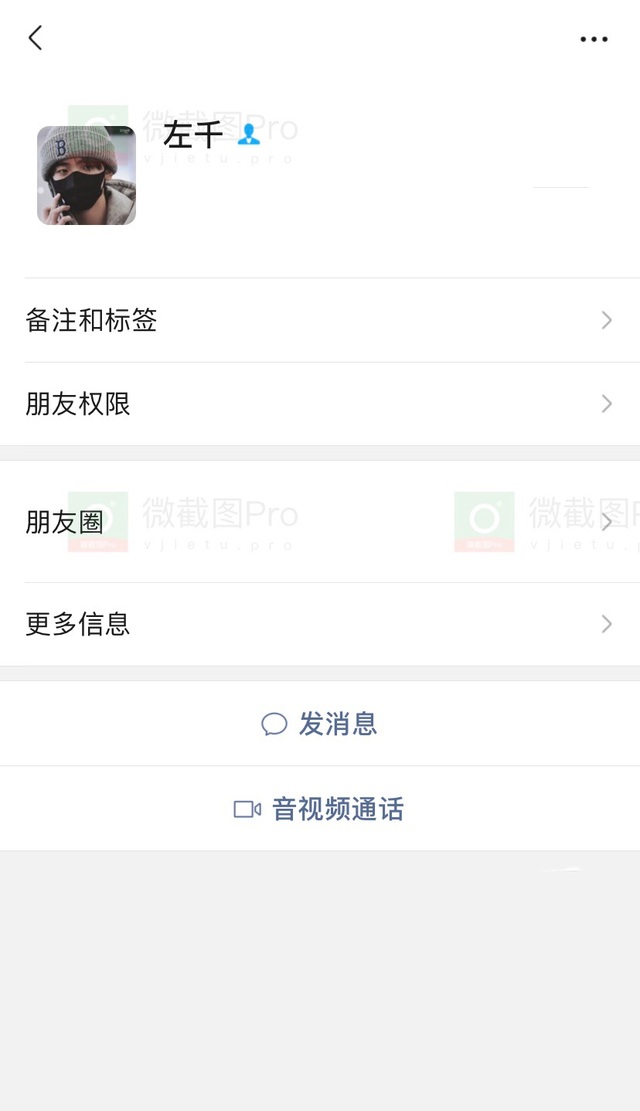Open 备注和标签 settings
This screenshot has width=640, height=1111.
(320, 320)
